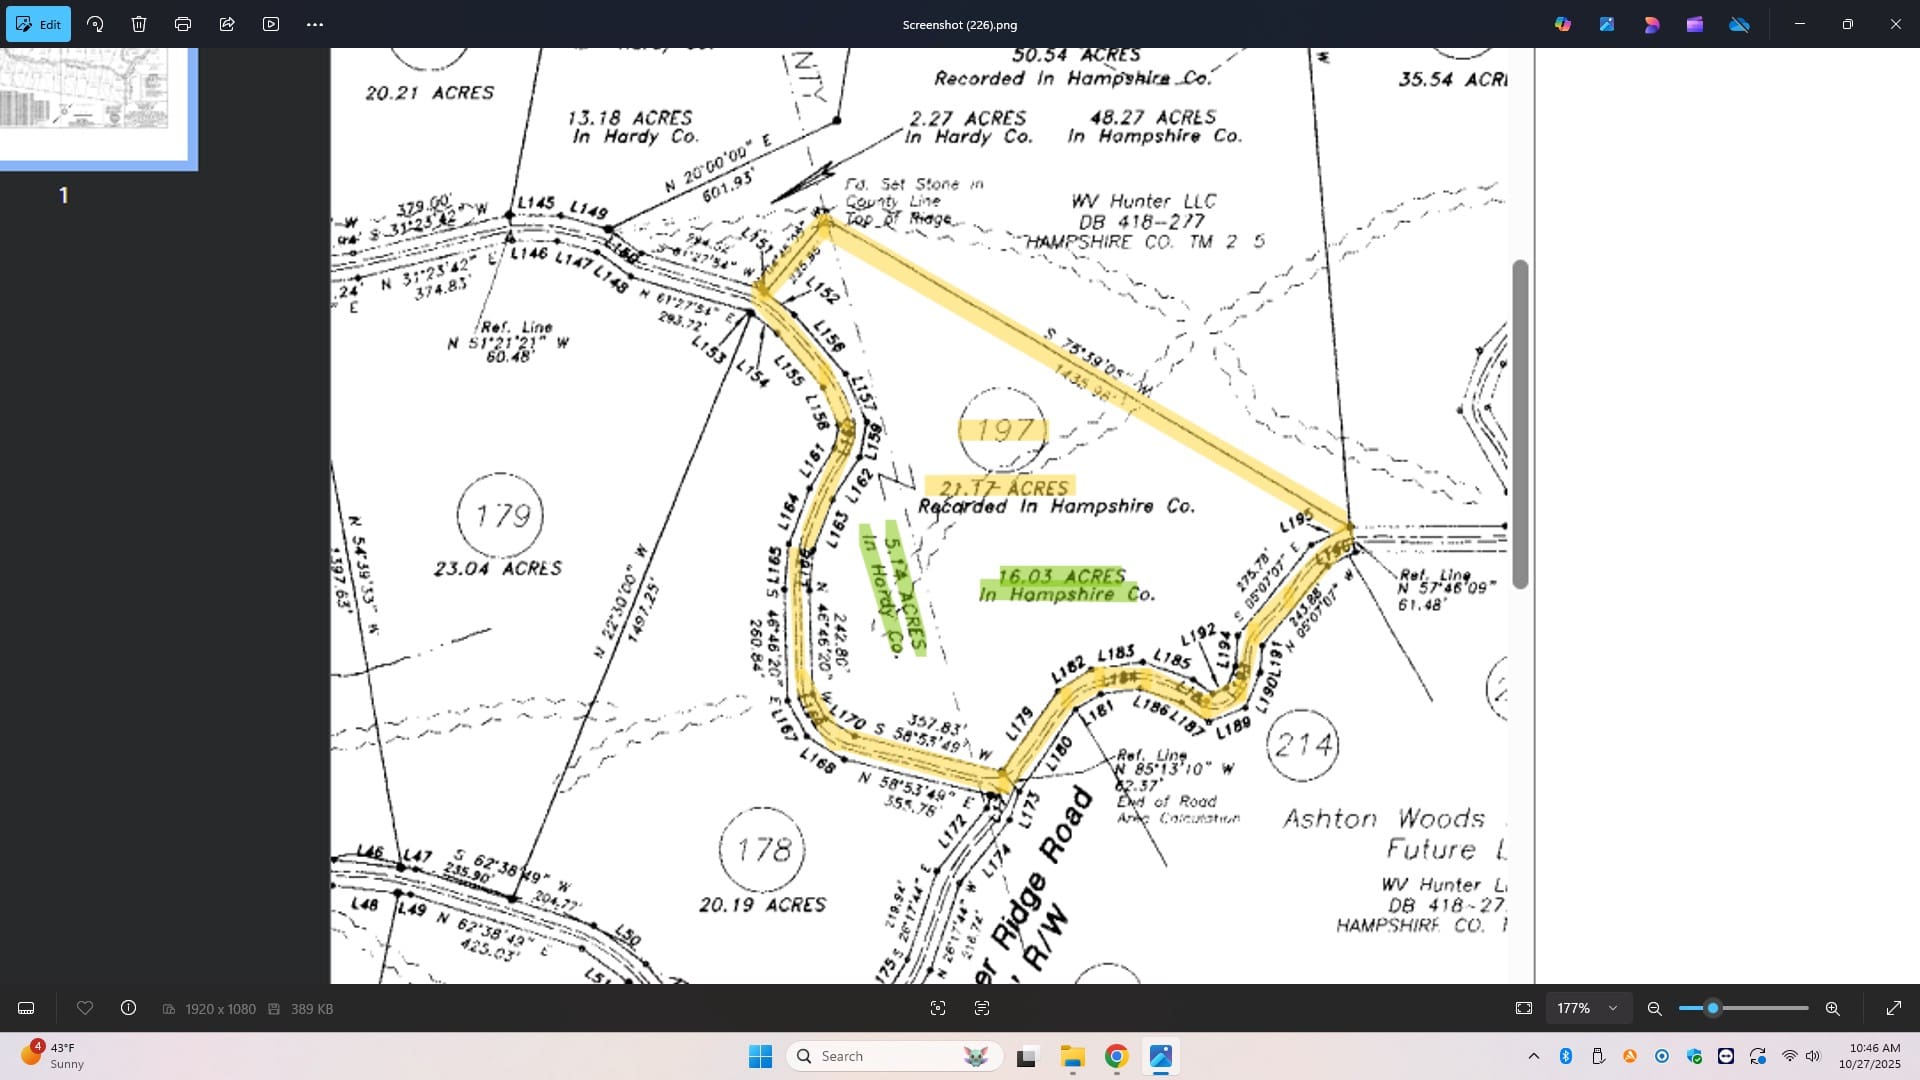Open the See more three-dots menu

pyautogui.click(x=315, y=24)
